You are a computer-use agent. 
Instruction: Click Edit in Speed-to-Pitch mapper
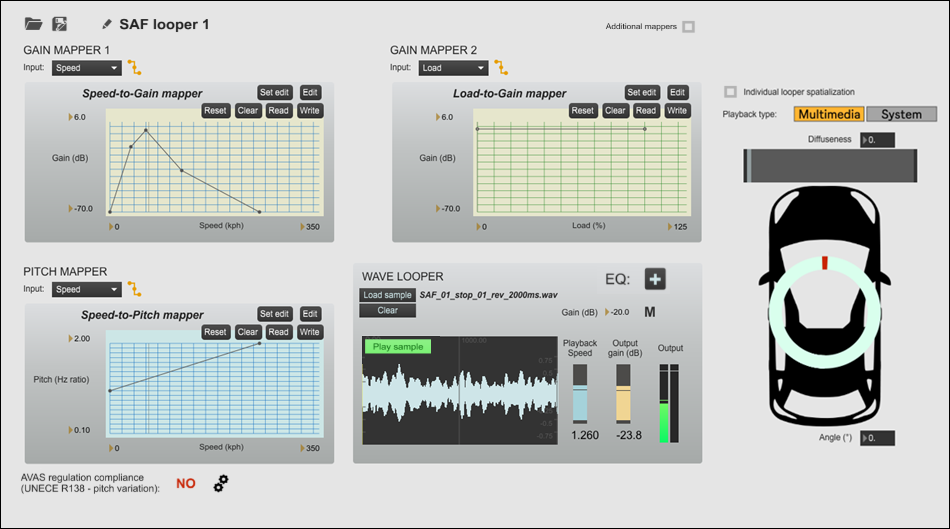click(310, 314)
